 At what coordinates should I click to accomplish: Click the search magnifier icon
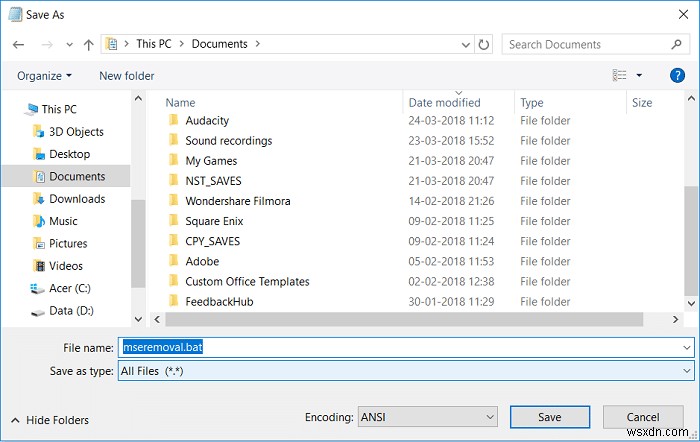676,44
